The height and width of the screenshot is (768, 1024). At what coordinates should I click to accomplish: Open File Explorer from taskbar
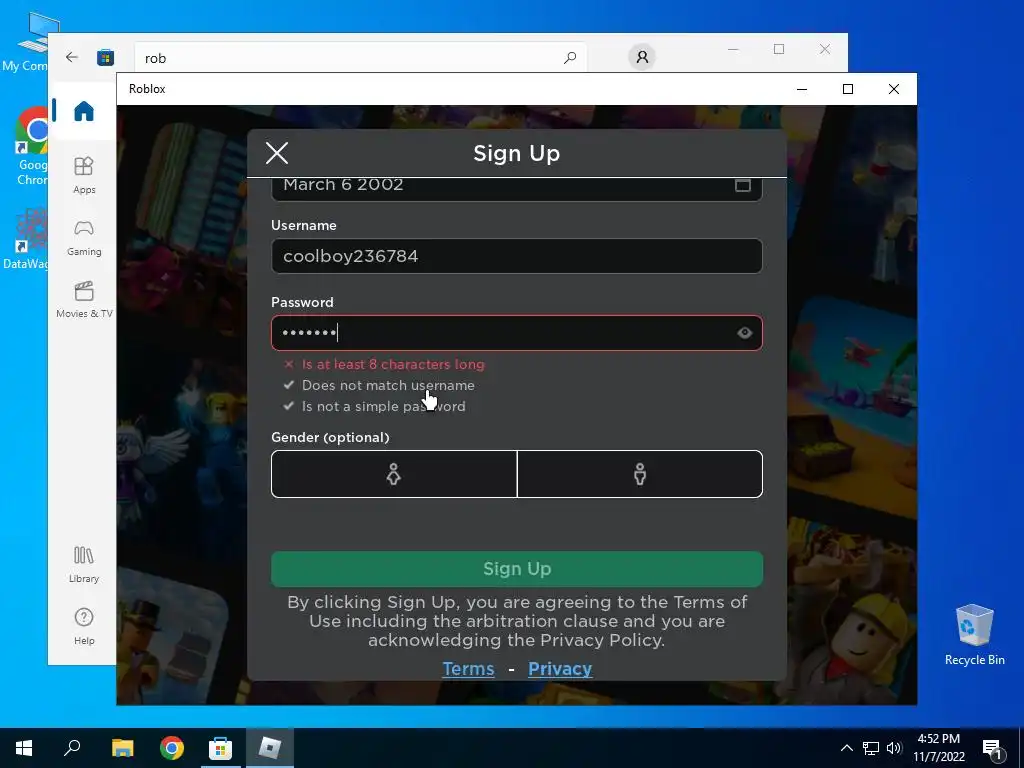[122, 748]
